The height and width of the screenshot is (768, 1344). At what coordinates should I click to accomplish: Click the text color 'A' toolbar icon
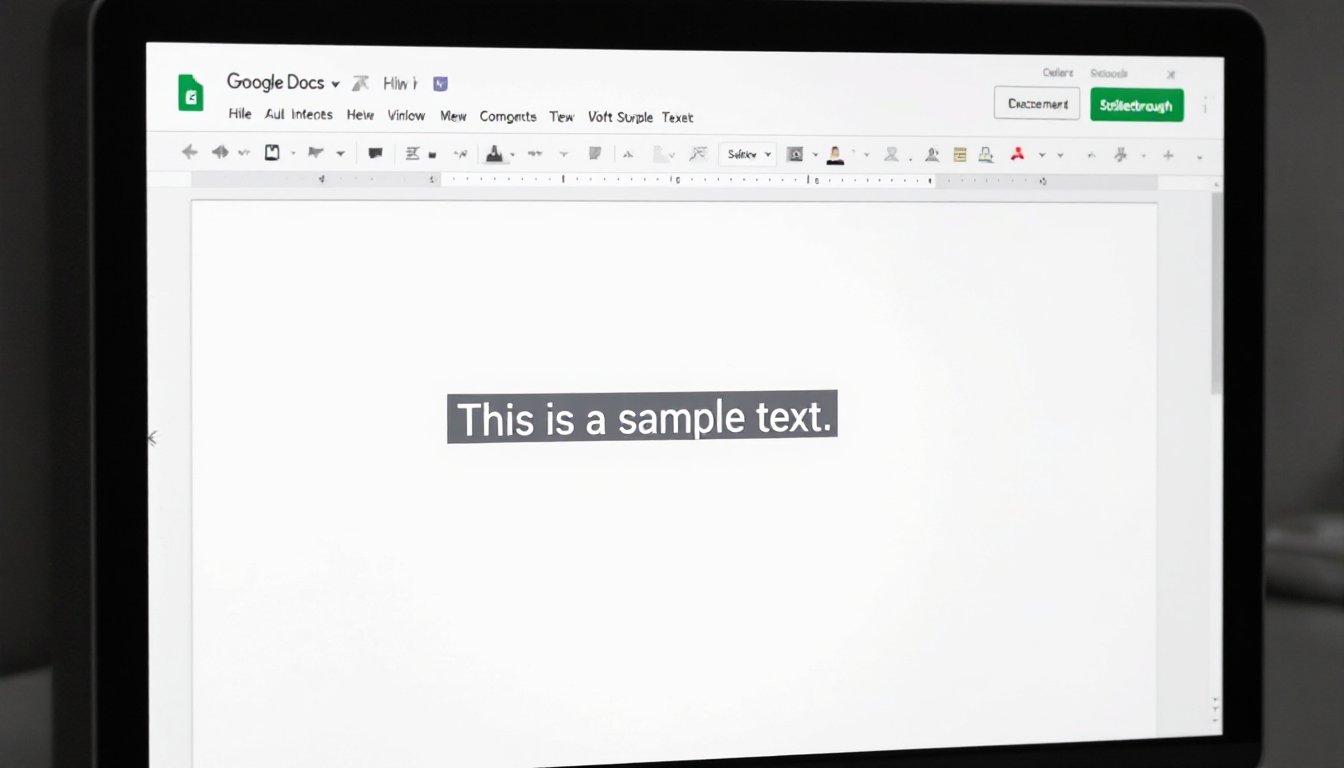click(x=493, y=154)
